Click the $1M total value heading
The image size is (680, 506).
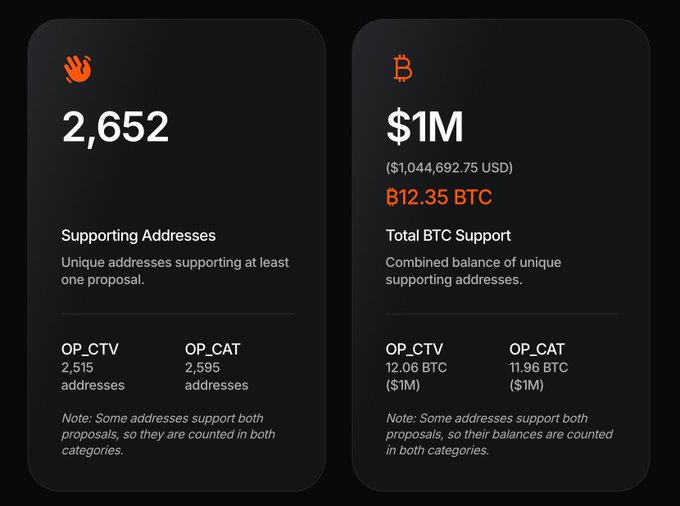coord(425,127)
